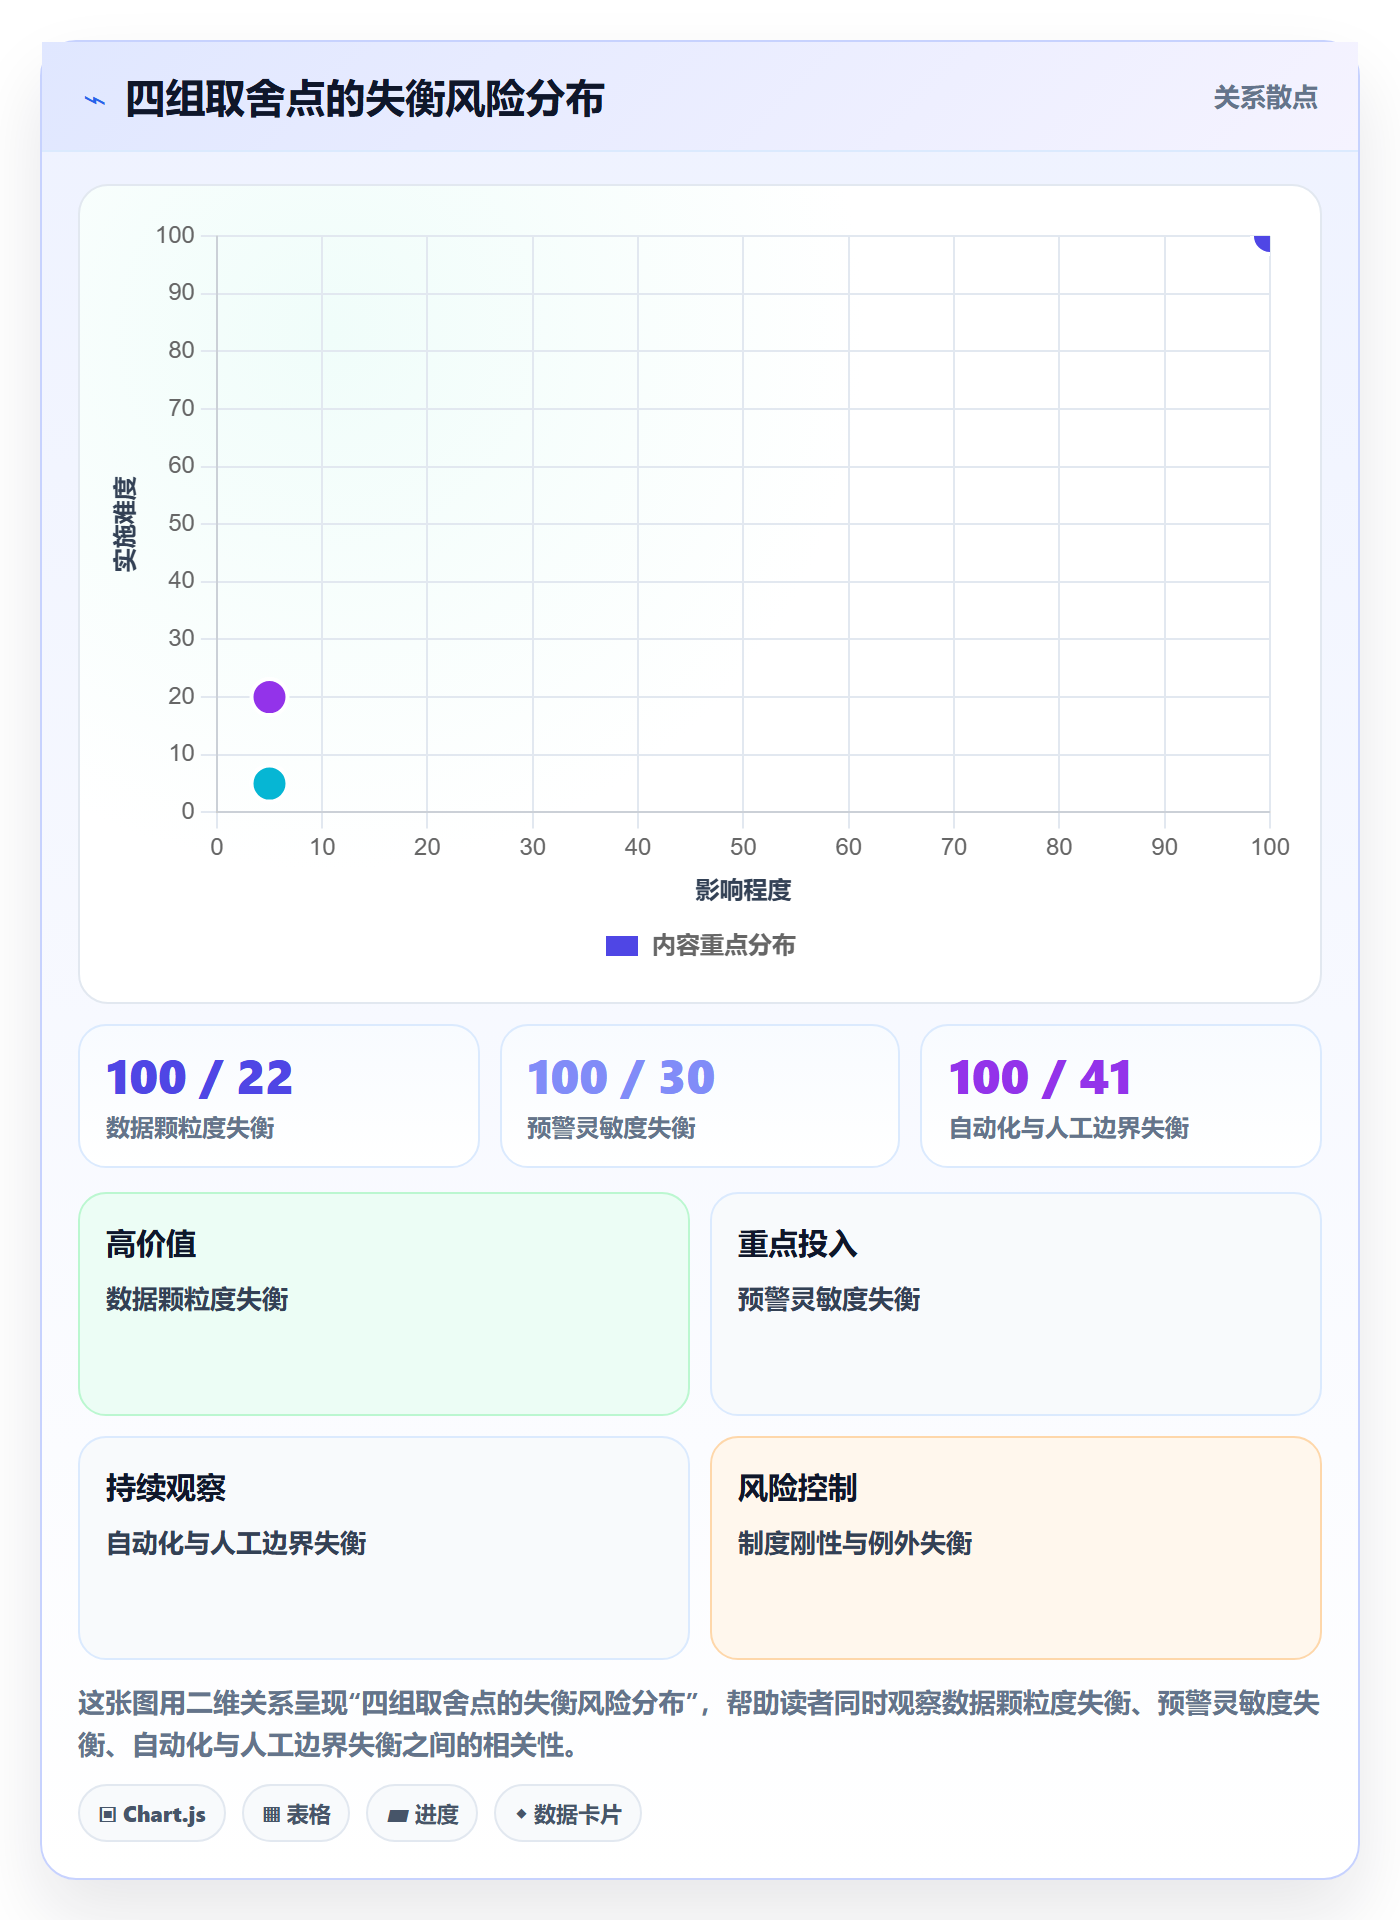Screen dimensions: 1400x1920
Task: Click the 四组取舍点的失衡风险分布 heading
Action: 365,100
